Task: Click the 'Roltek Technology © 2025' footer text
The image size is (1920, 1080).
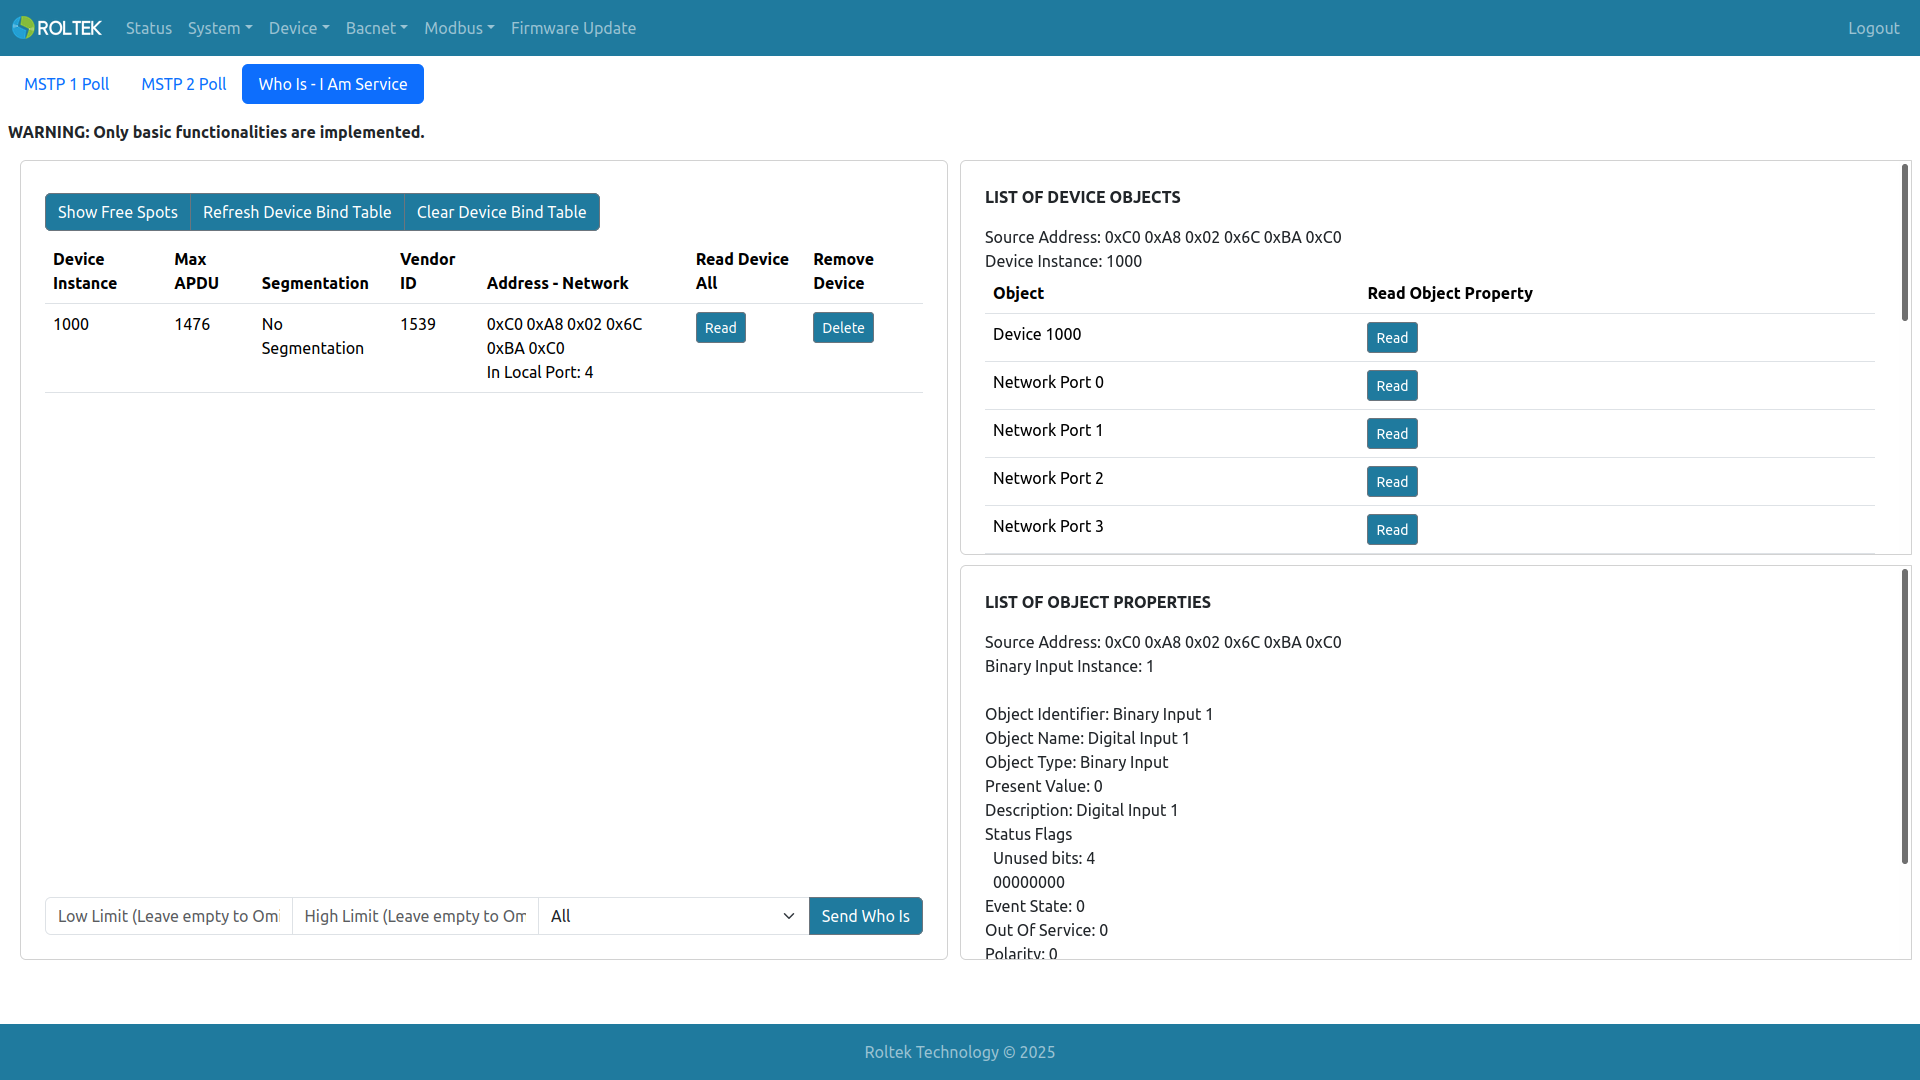Action: pos(960,1052)
